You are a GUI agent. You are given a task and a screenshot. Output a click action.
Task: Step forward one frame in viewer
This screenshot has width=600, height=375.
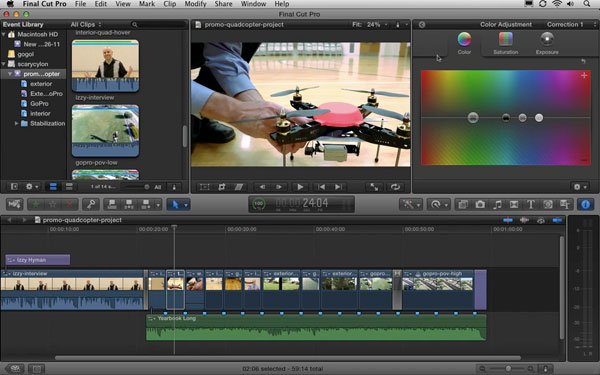coord(279,187)
